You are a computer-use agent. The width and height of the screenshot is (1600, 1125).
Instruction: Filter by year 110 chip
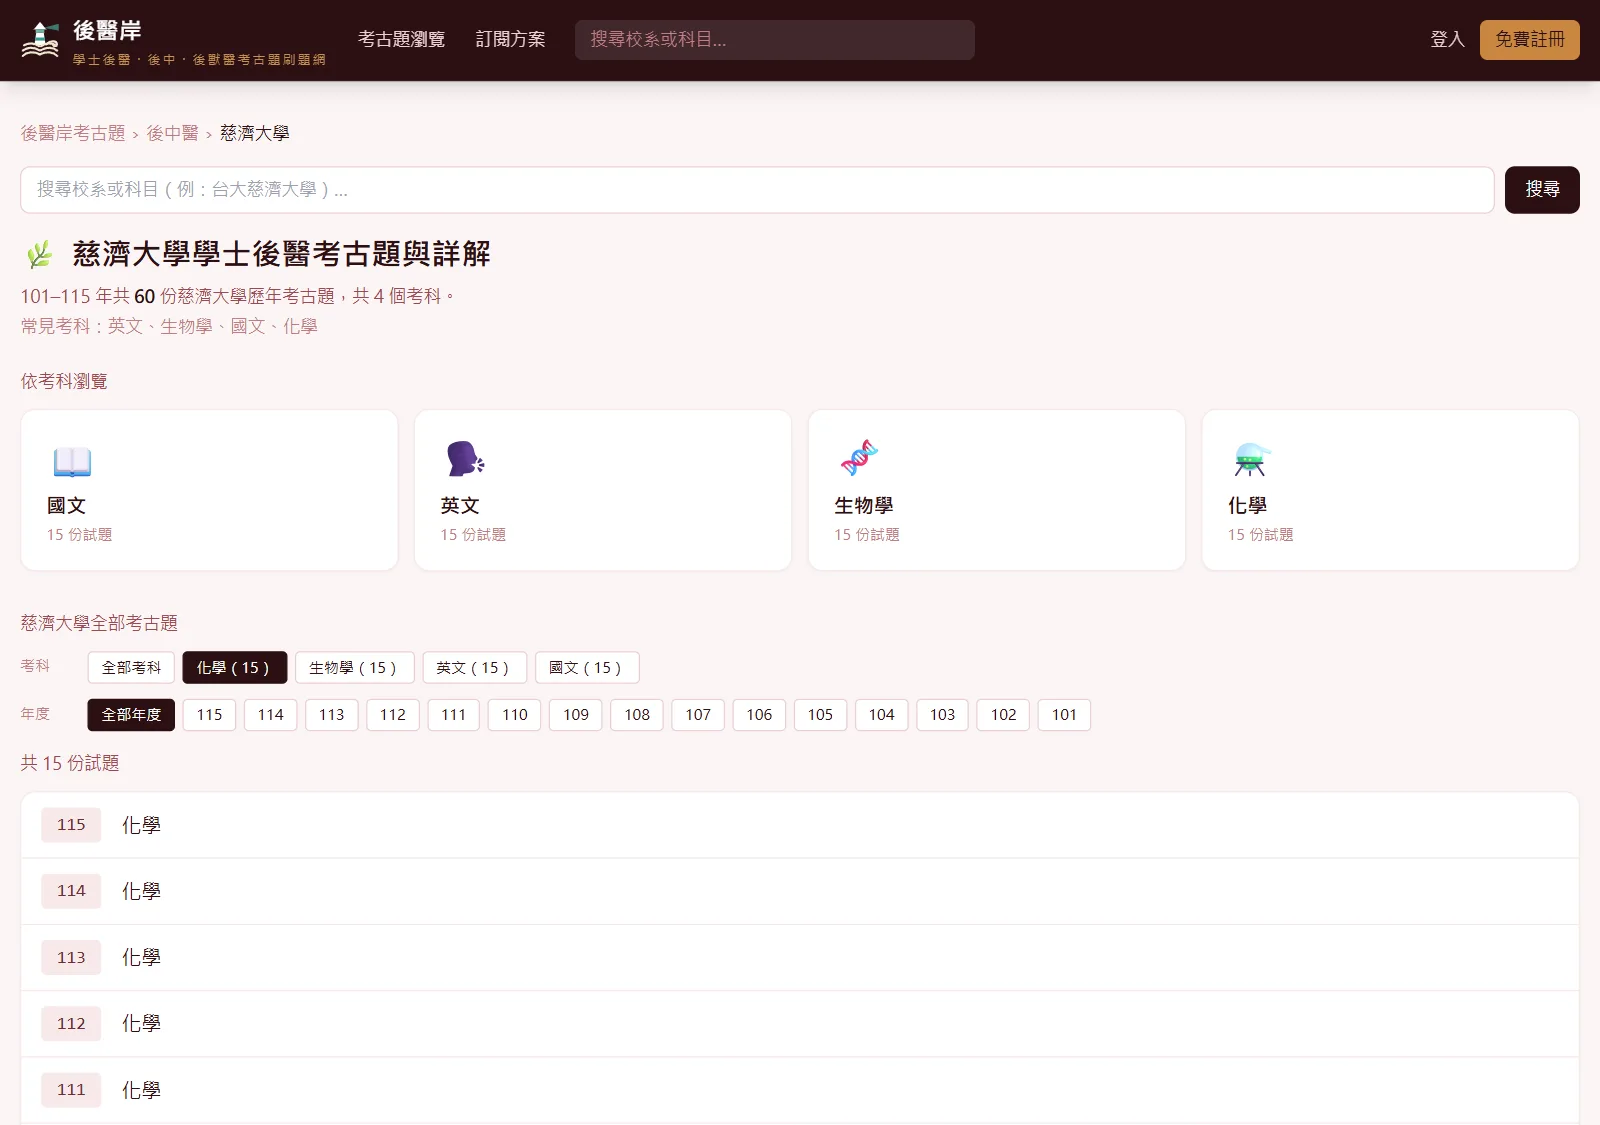point(515,715)
